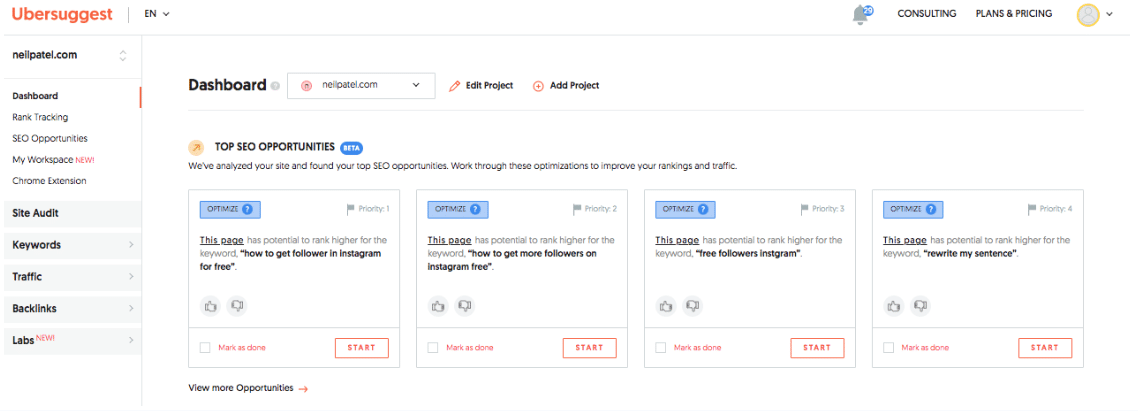This screenshot has height=411, width=1138.
Task: Open Rank Tracking in the sidebar
Action: pos(40,117)
